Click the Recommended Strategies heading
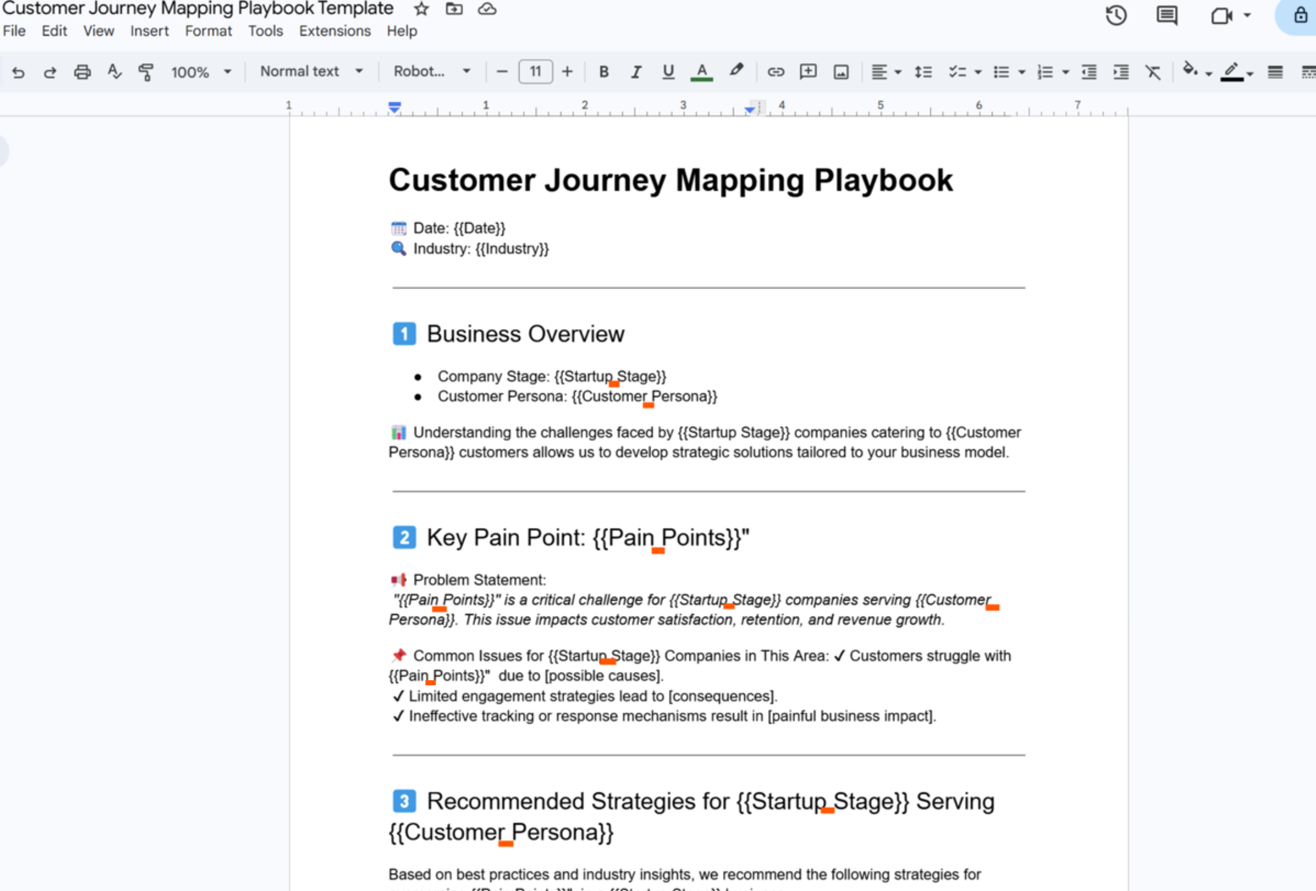 [x=692, y=816]
